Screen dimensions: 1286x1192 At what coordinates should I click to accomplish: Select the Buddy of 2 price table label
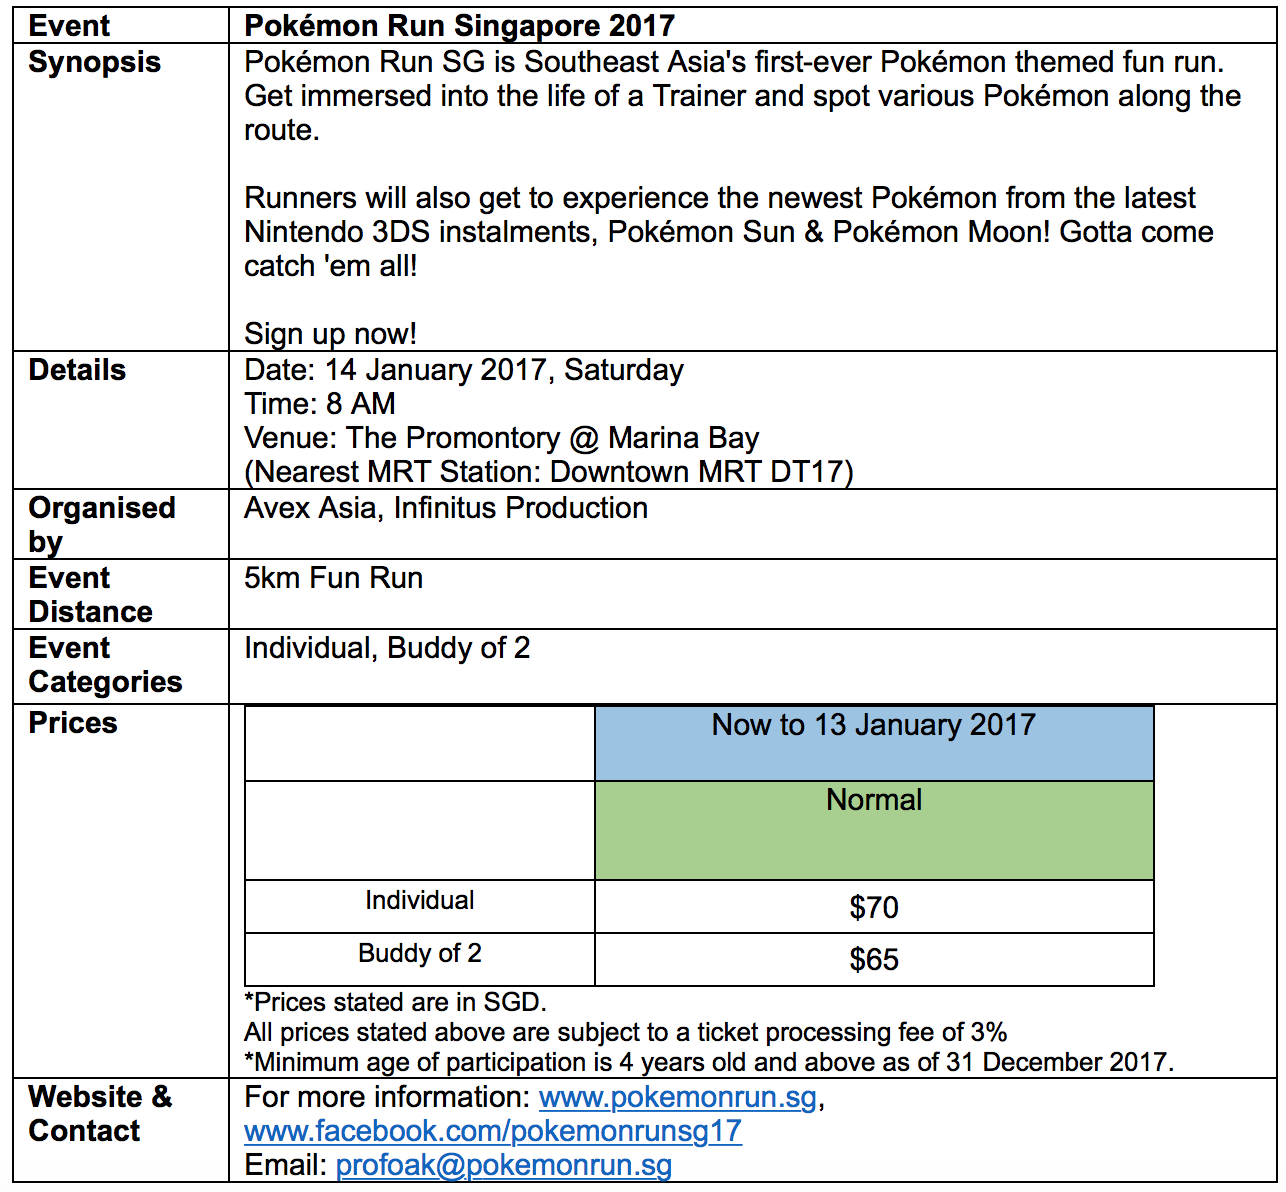click(x=419, y=954)
